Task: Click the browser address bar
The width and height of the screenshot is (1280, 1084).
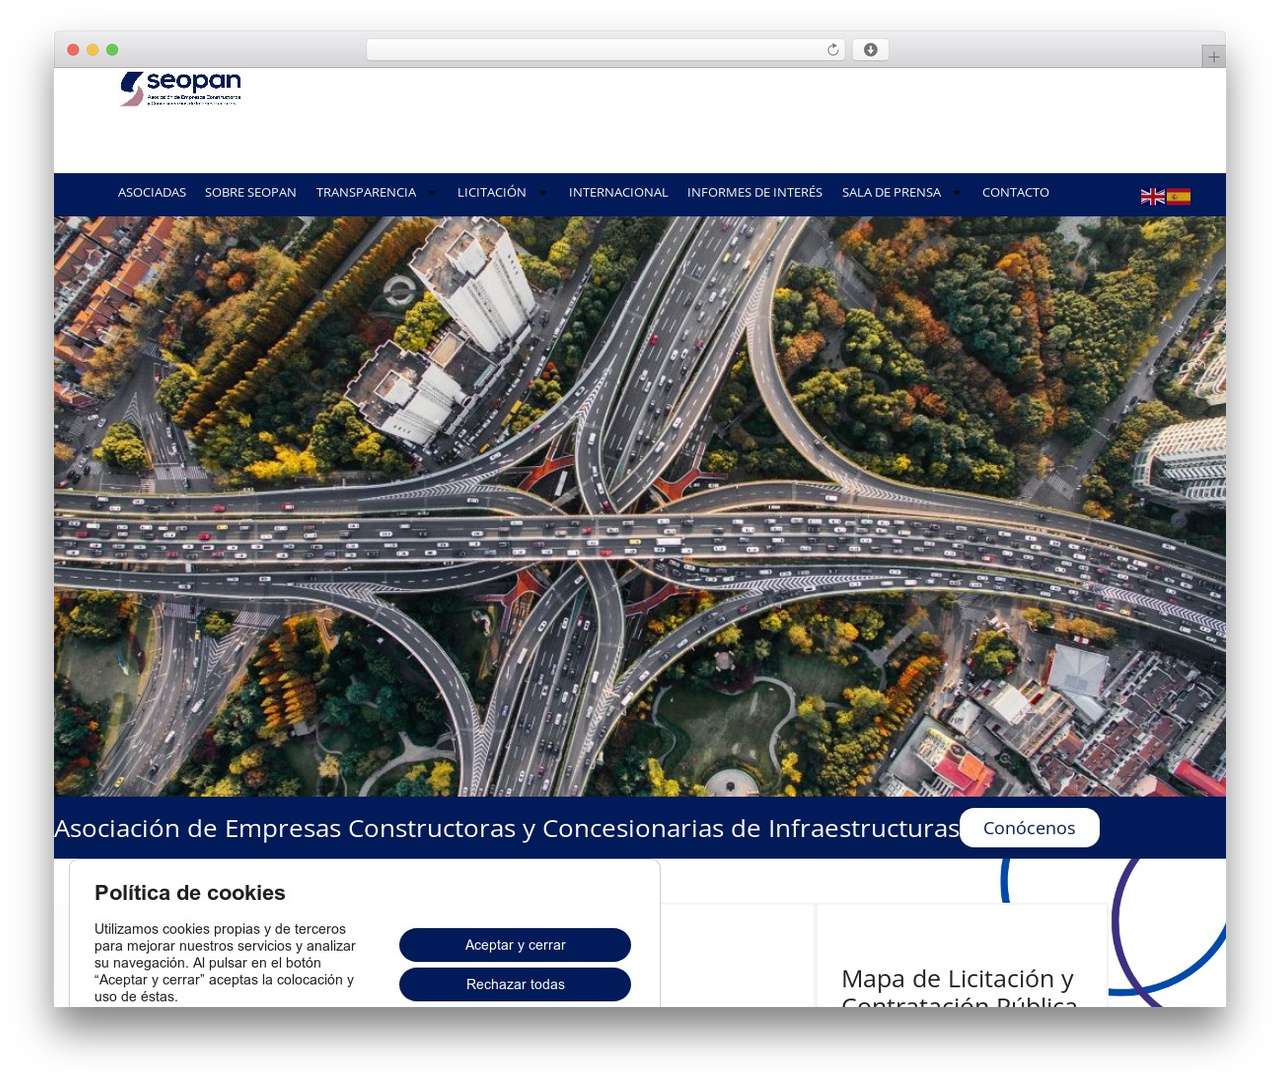Action: 606,50
